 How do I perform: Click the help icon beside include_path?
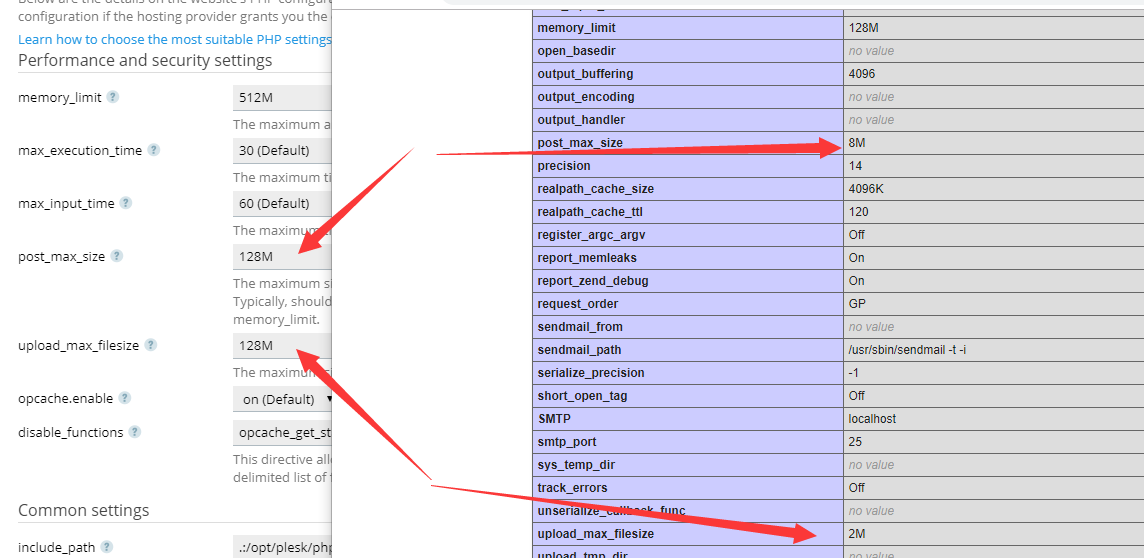[x=106, y=548]
